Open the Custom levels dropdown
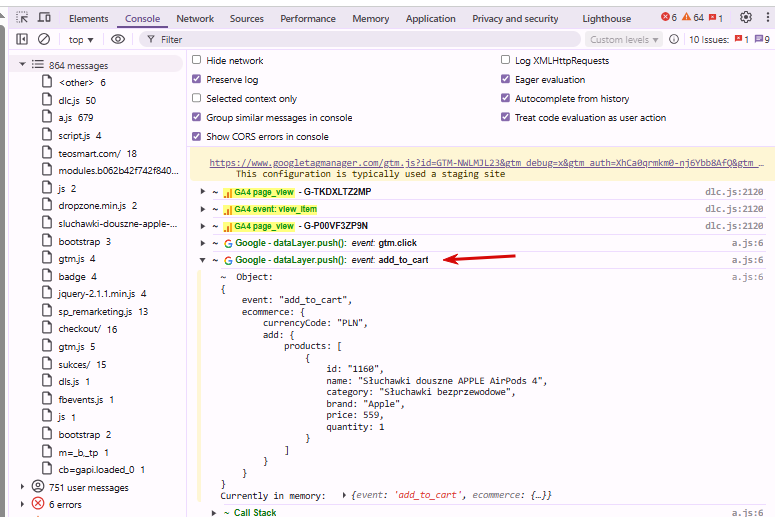Screen dimensions: 775x517 625,39
